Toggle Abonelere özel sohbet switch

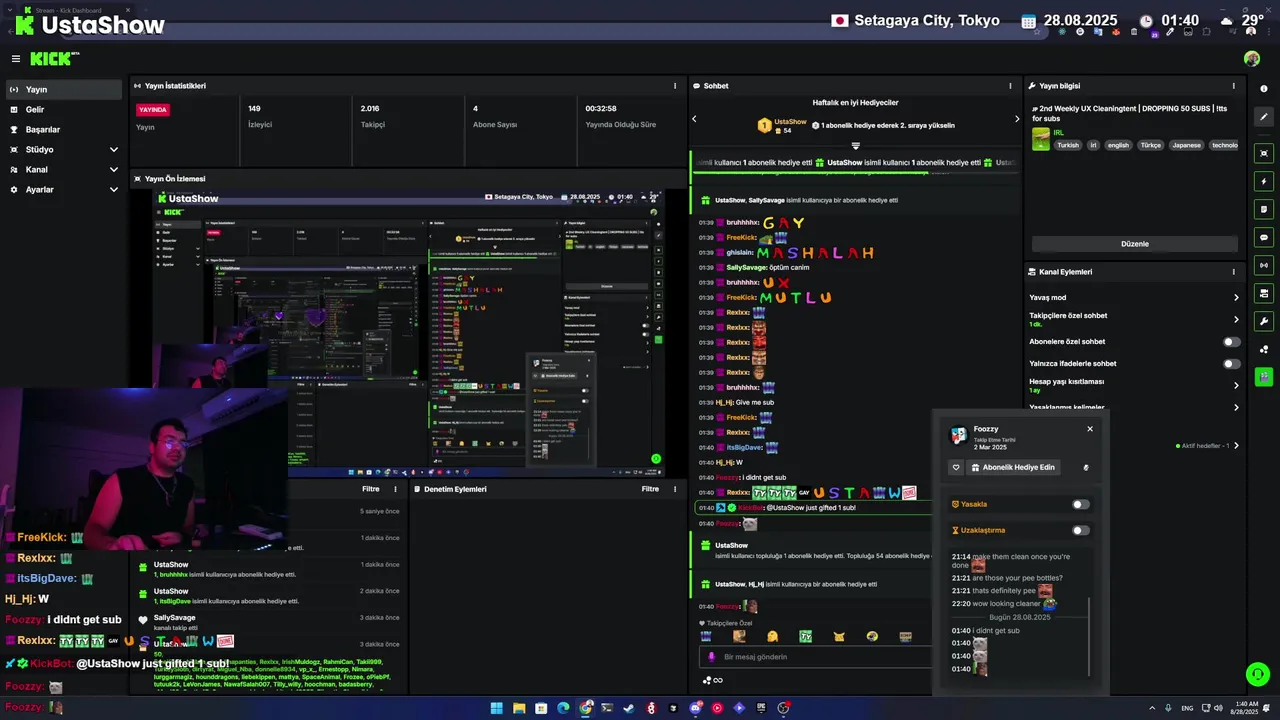tap(1232, 342)
